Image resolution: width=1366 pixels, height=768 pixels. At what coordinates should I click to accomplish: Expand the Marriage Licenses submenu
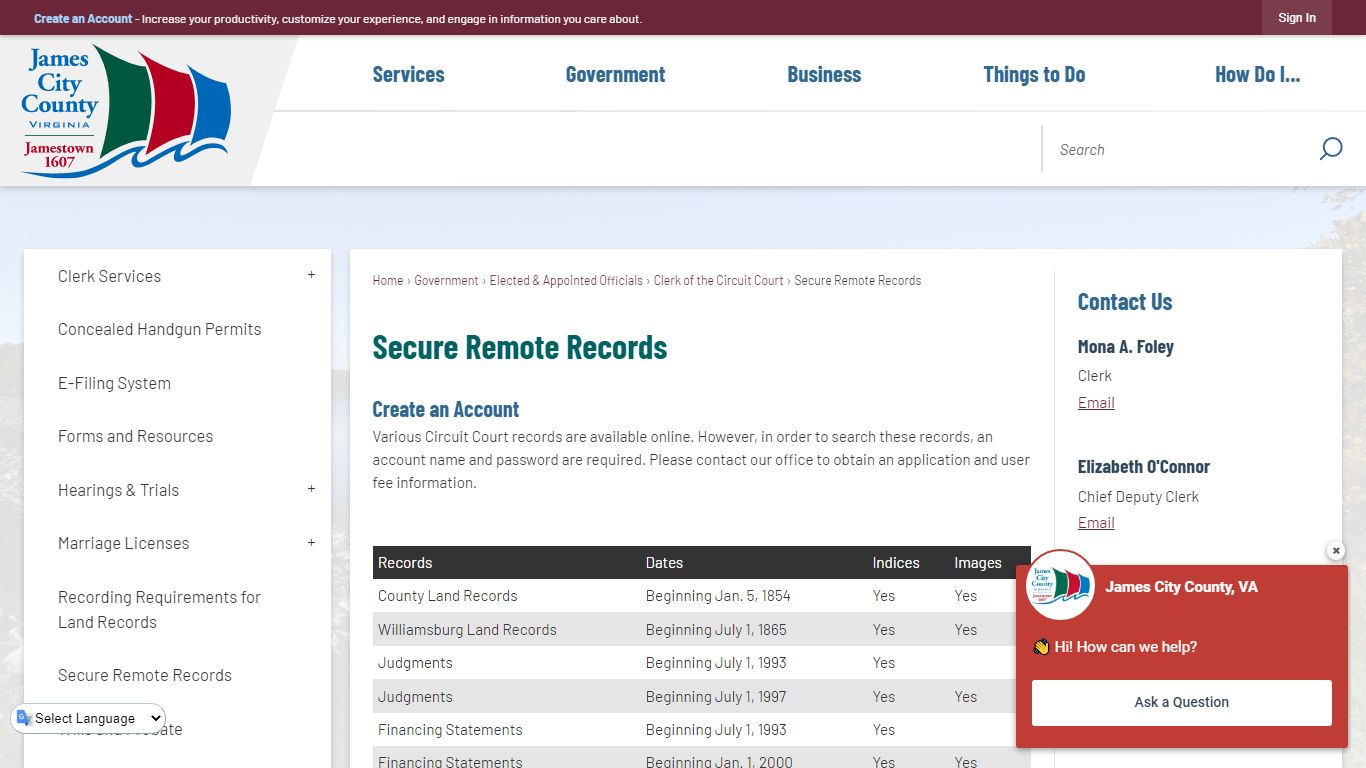pos(311,543)
